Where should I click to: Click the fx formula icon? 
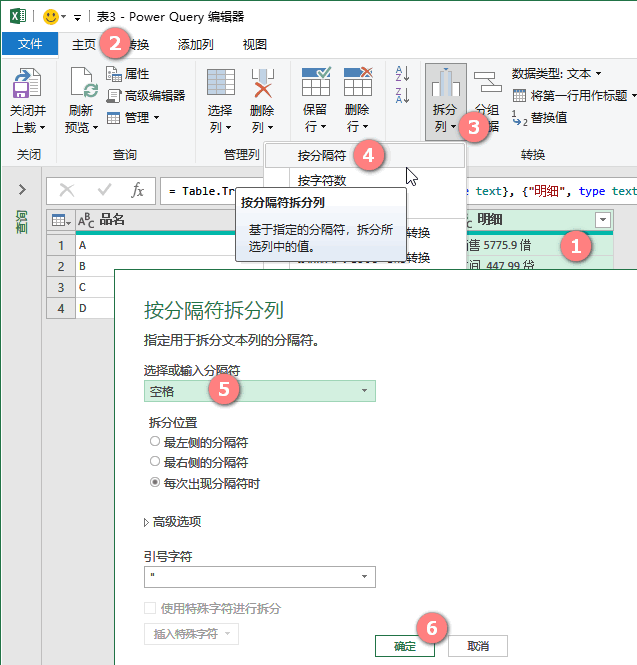click(137, 190)
